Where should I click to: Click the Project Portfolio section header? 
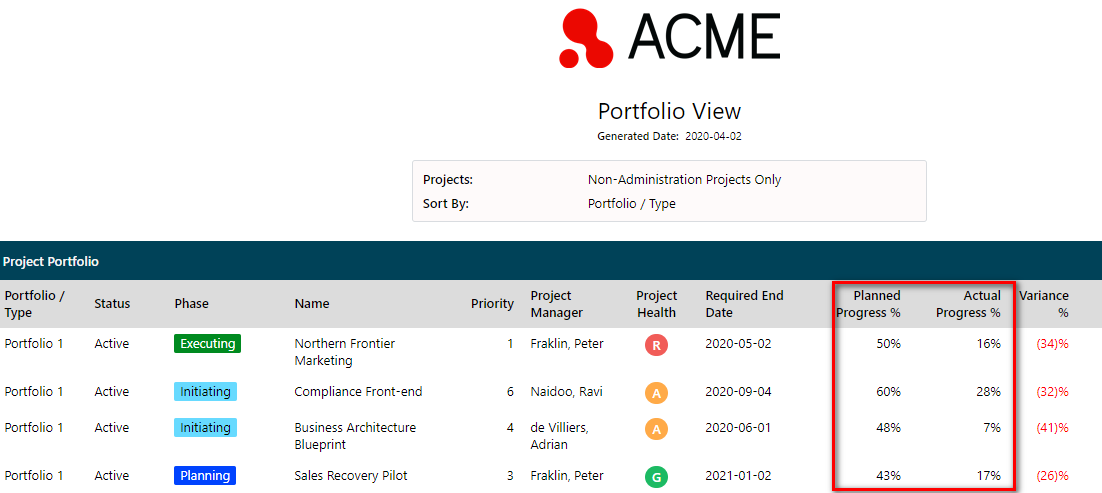(51, 262)
